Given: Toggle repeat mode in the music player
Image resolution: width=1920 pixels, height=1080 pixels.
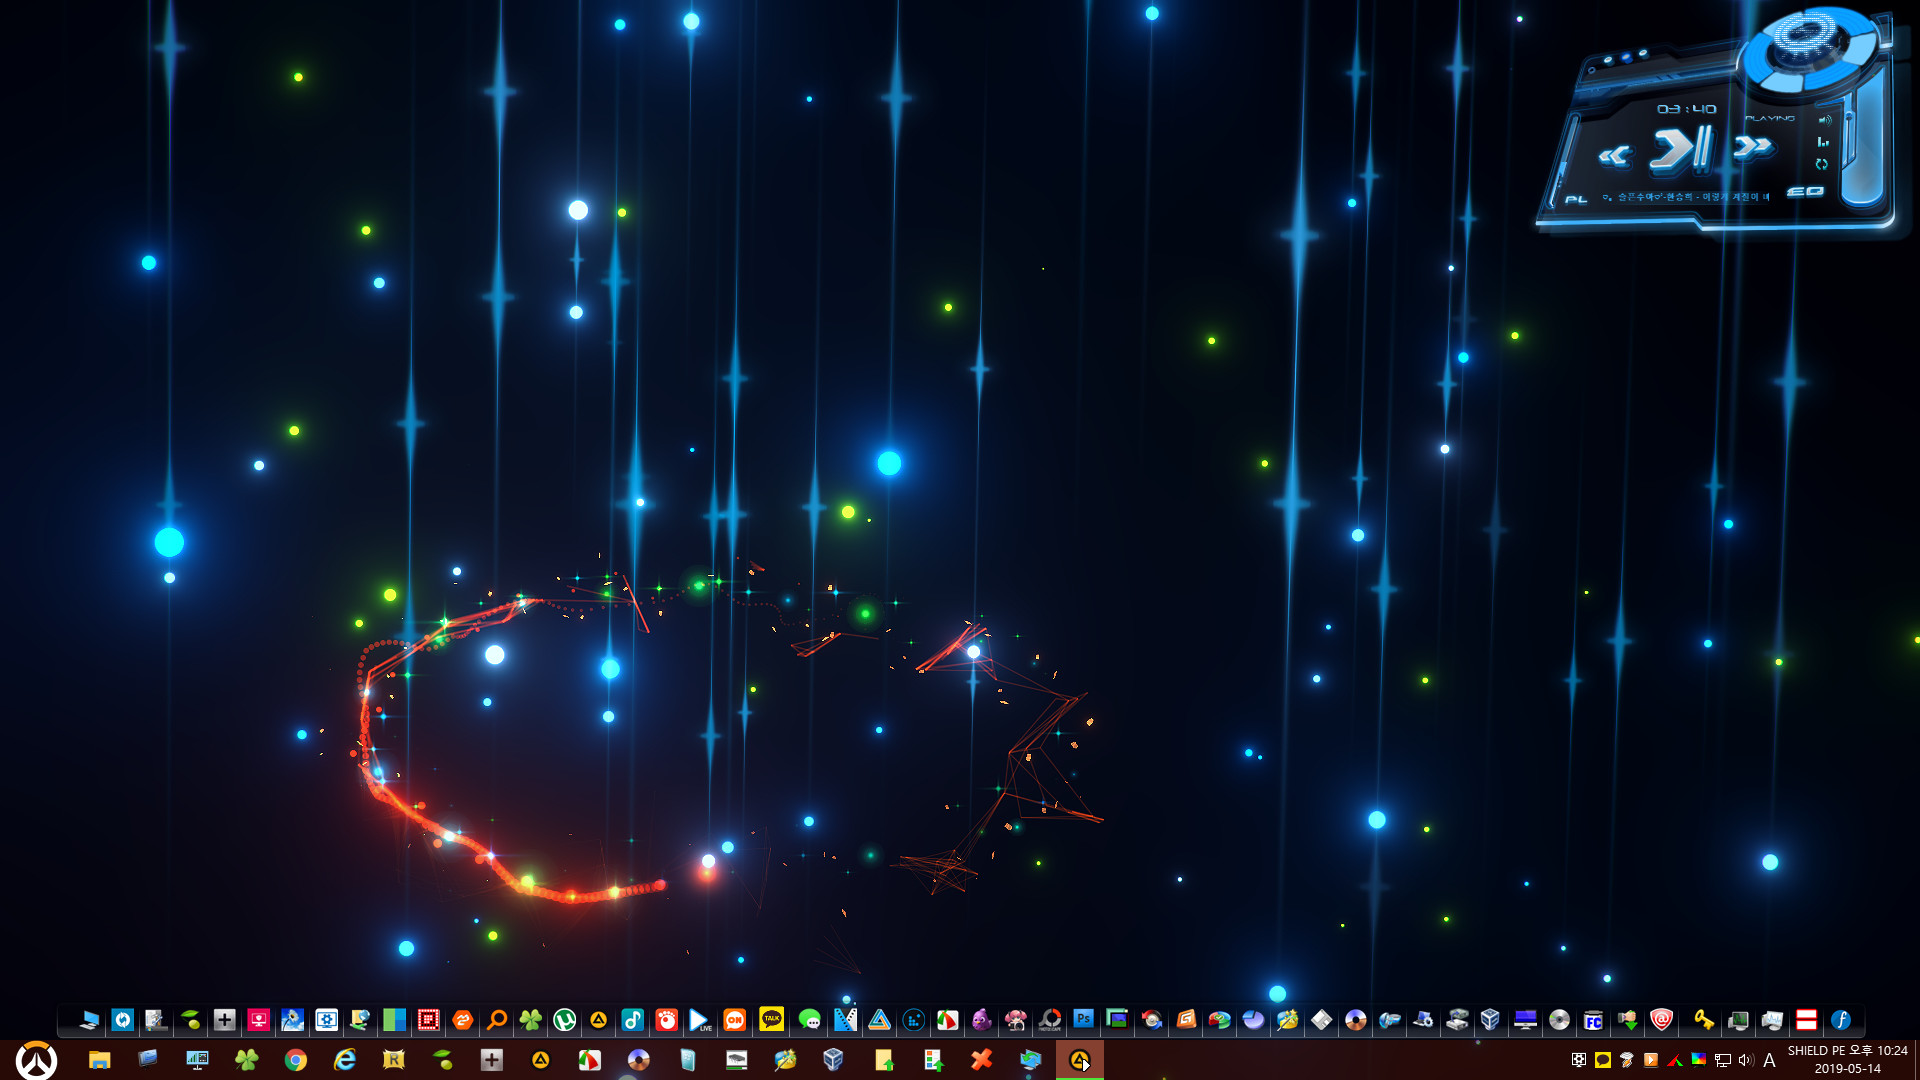Looking at the screenshot, I should coord(1822,164).
